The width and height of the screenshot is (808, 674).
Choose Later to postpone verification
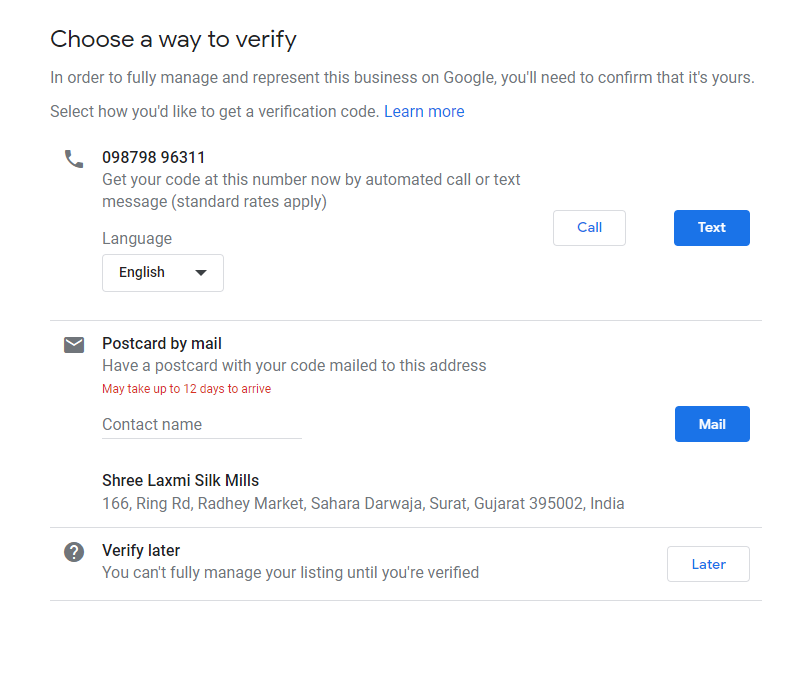click(x=708, y=564)
